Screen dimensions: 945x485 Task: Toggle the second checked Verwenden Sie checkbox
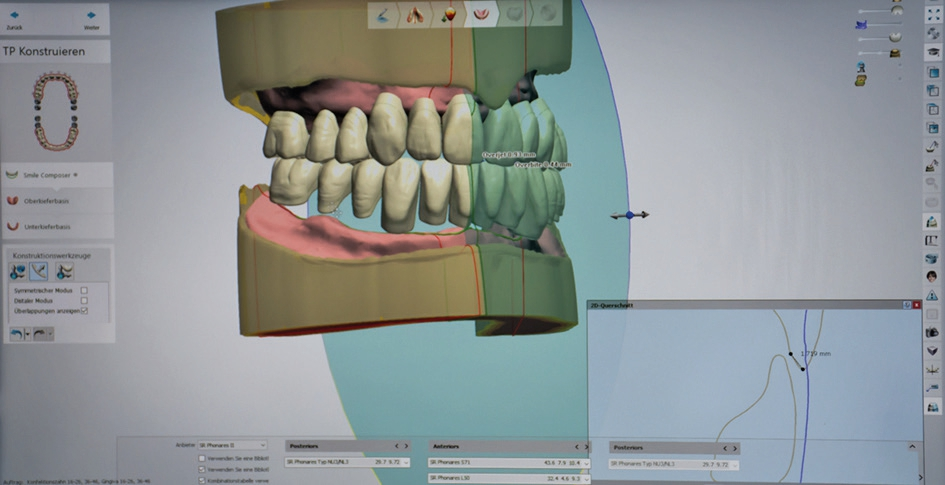pos(202,469)
